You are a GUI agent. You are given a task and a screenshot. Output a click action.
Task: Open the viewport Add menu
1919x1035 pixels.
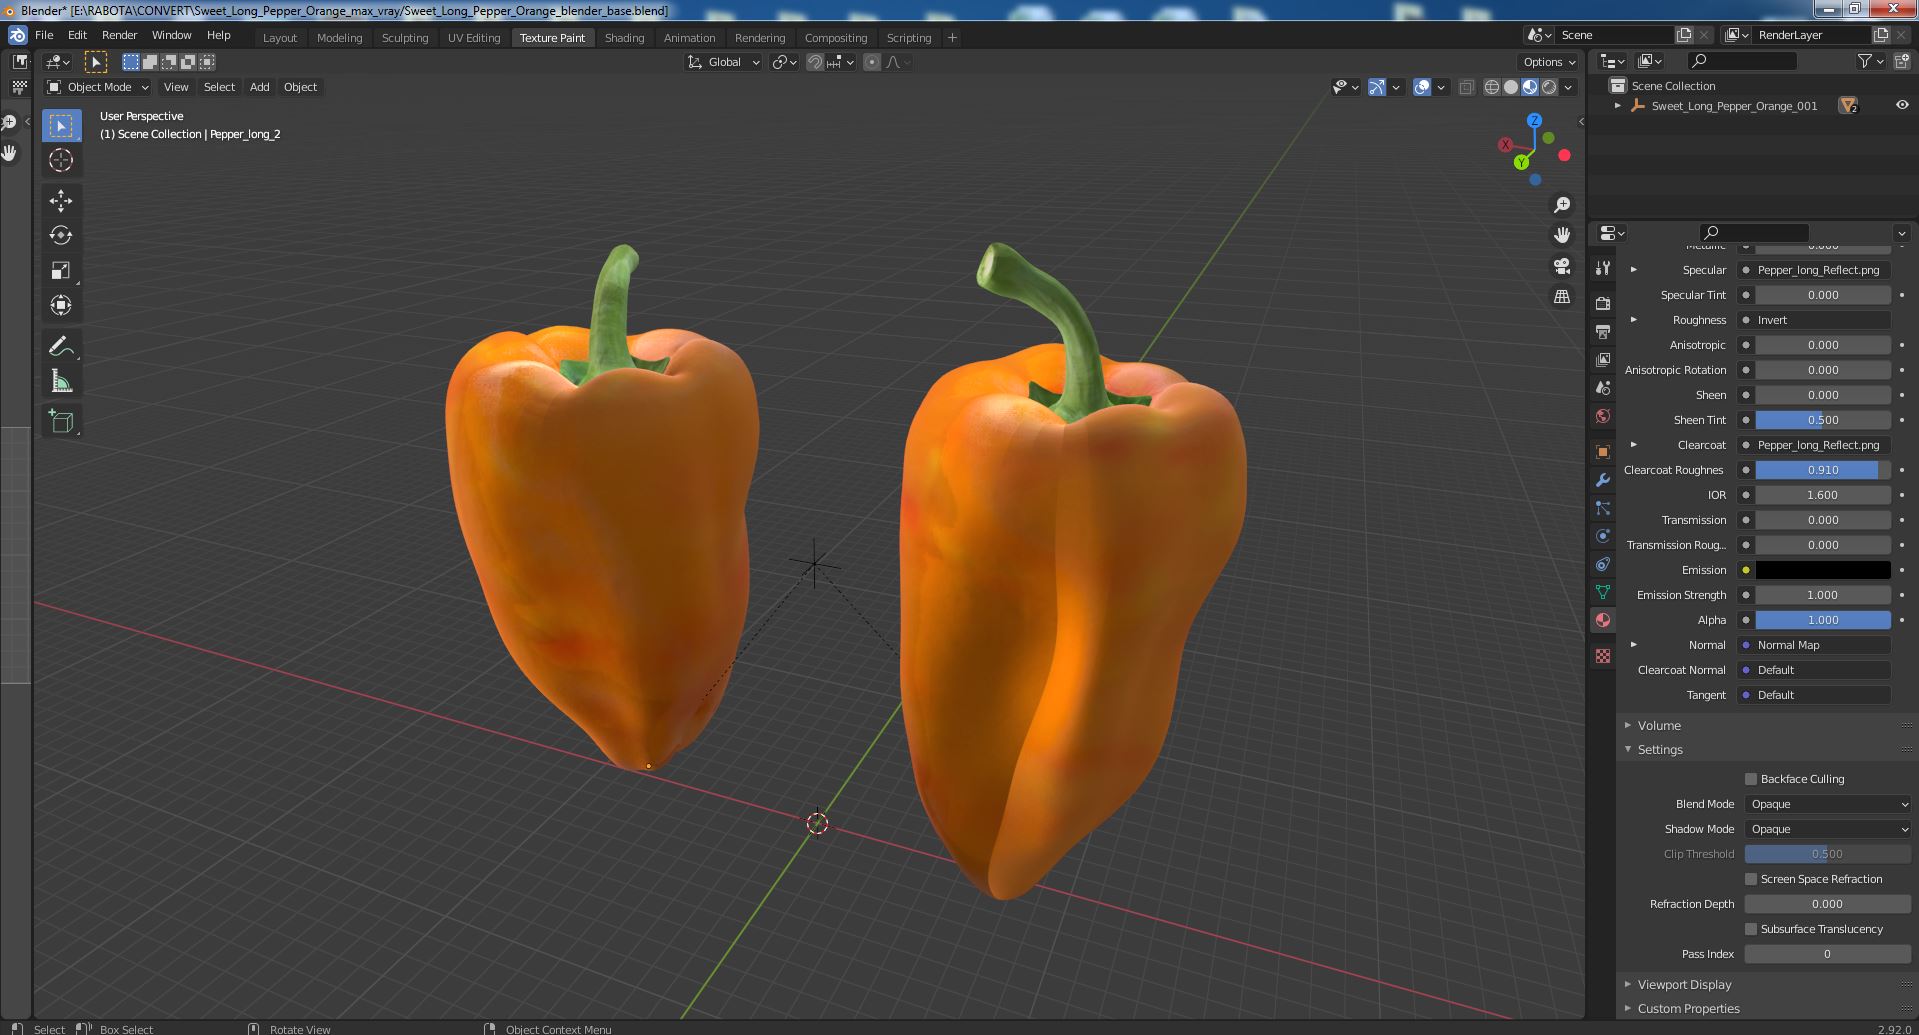click(259, 87)
